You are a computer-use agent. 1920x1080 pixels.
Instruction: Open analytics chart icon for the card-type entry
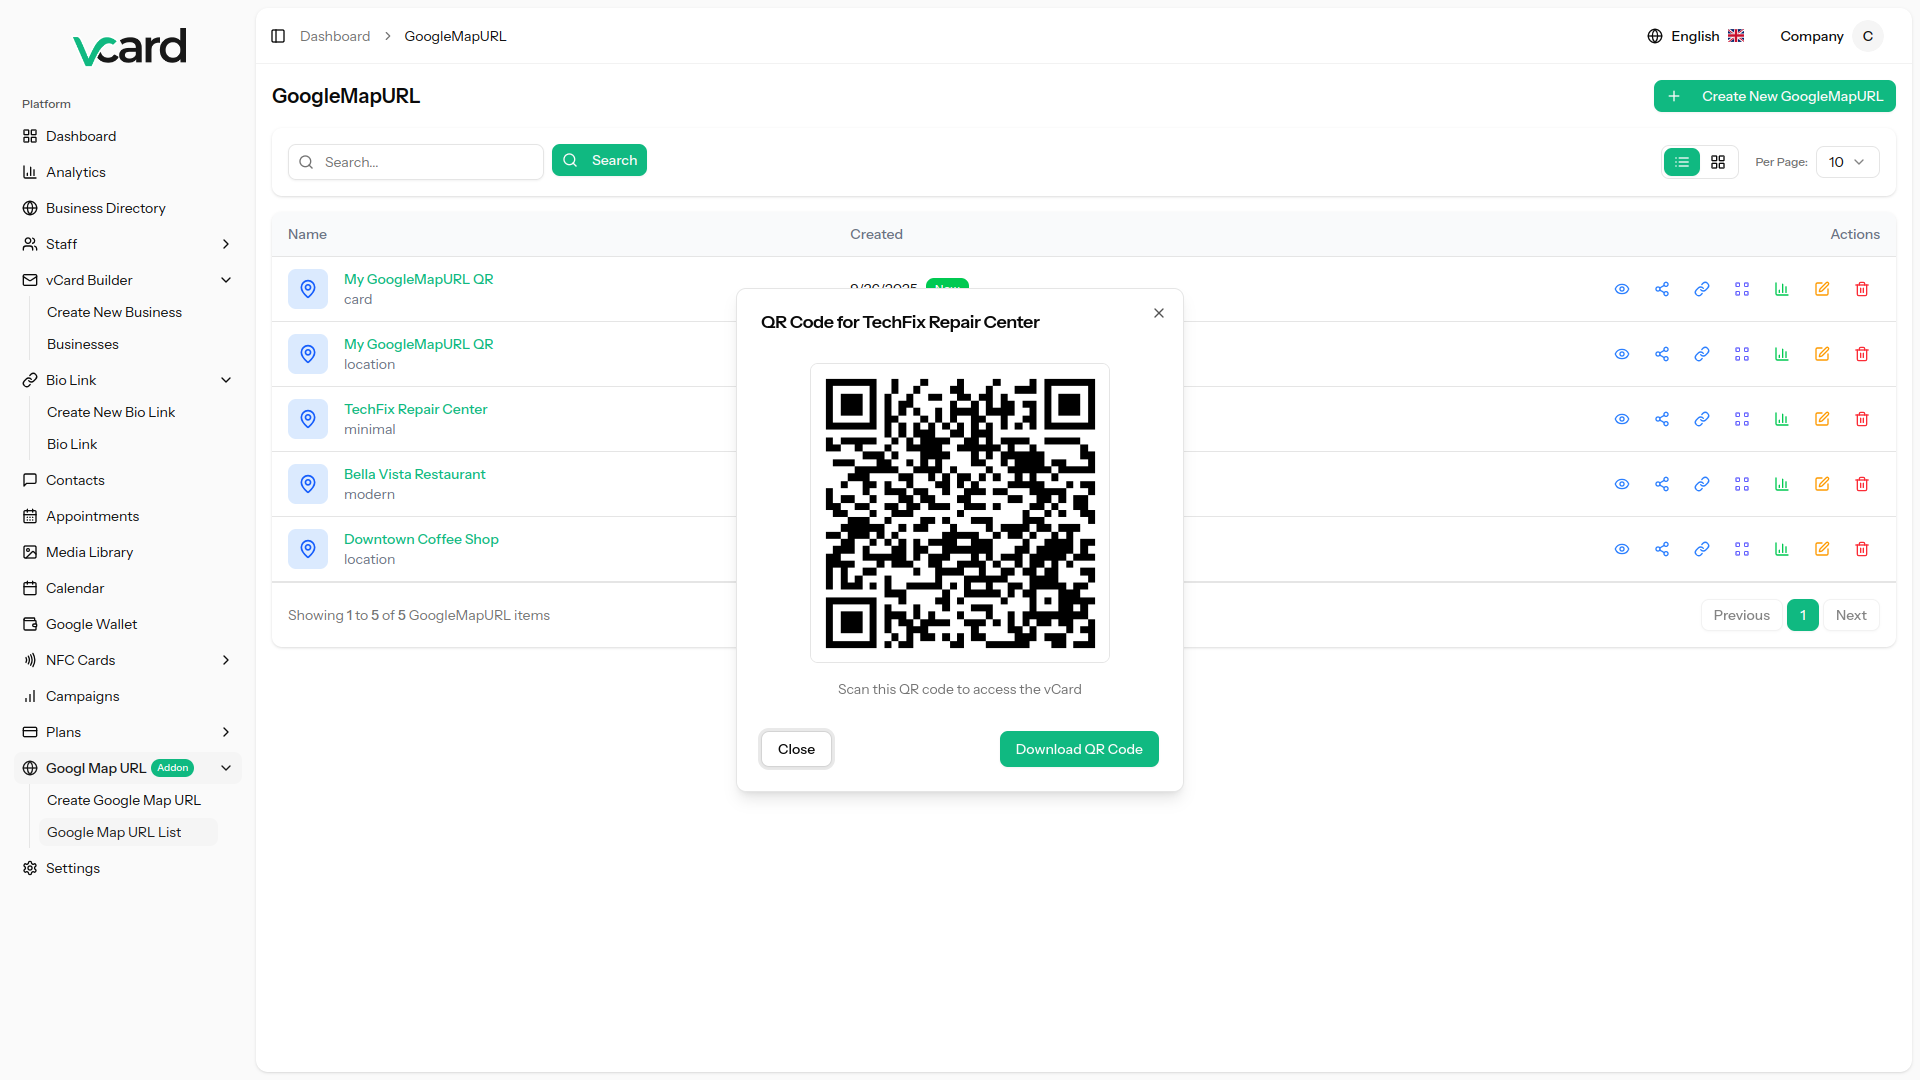coord(1782,289)
